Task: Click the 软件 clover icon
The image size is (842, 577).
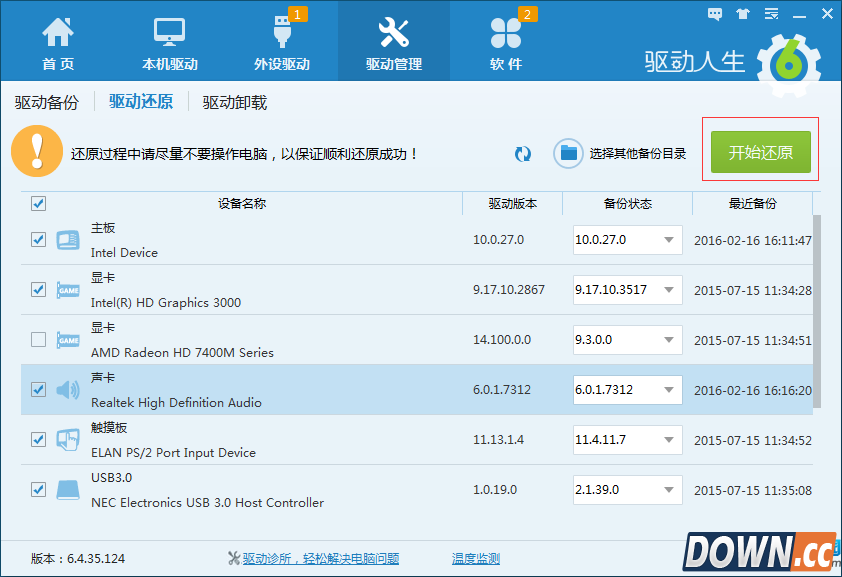Action: (x=506, y=34)
